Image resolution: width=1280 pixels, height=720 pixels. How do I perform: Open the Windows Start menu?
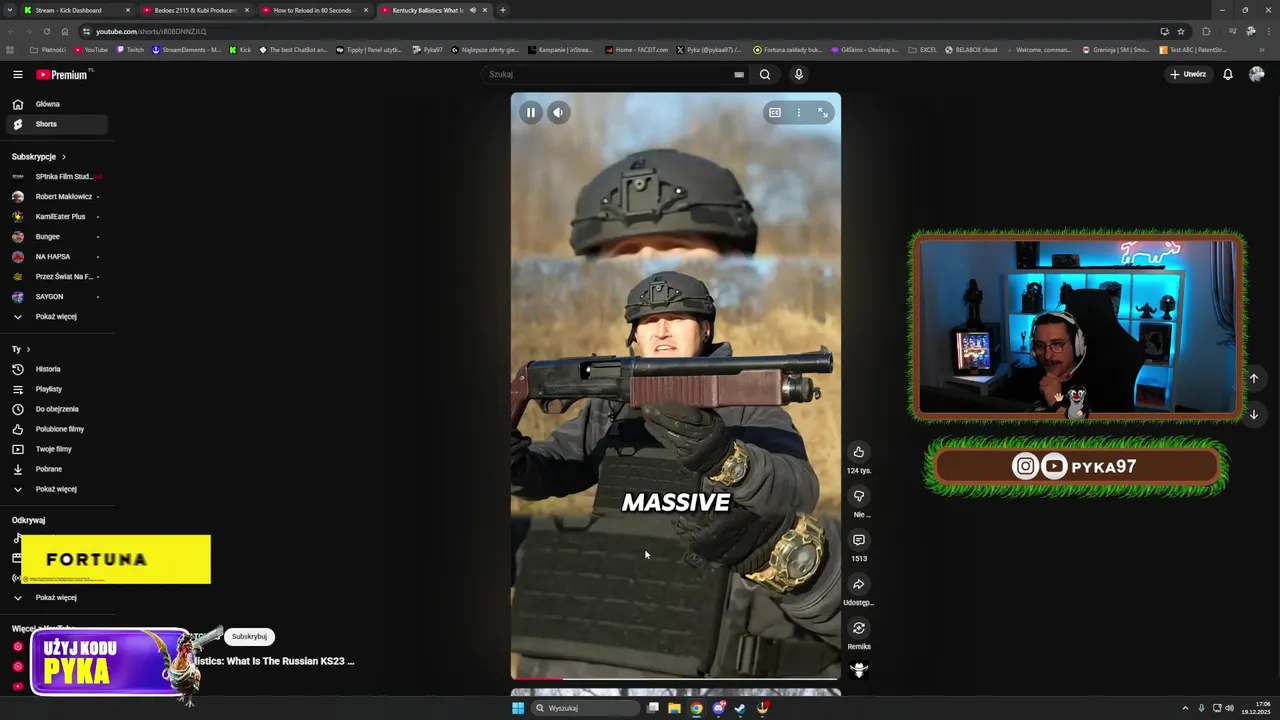click(x=518, y=708)
